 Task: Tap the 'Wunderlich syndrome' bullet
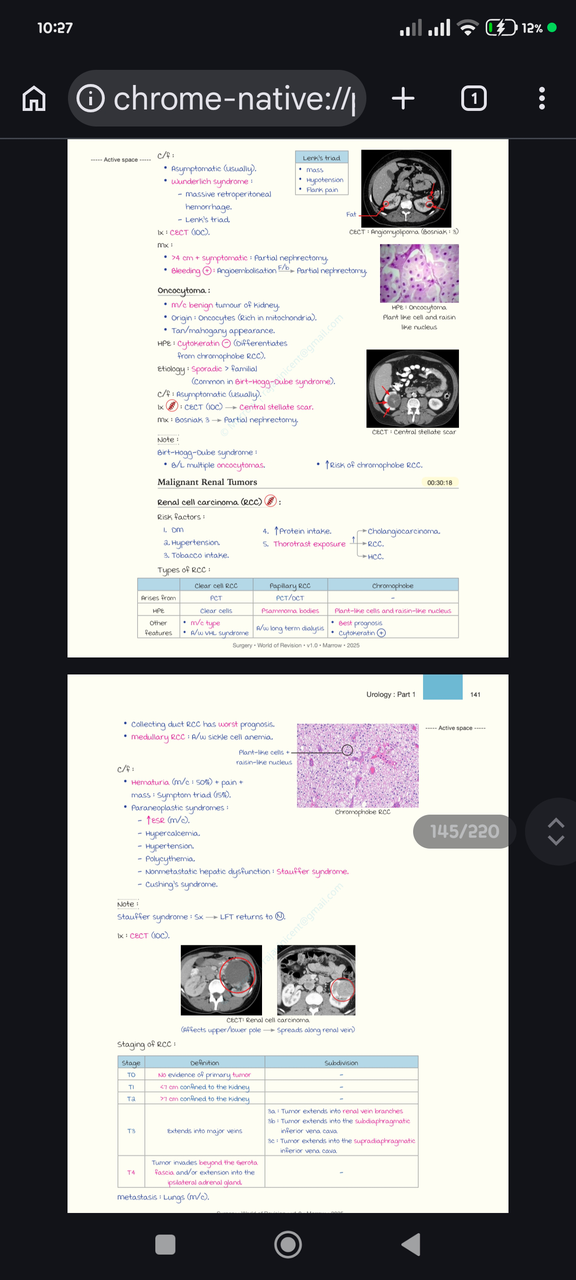[x=210, y=182]
